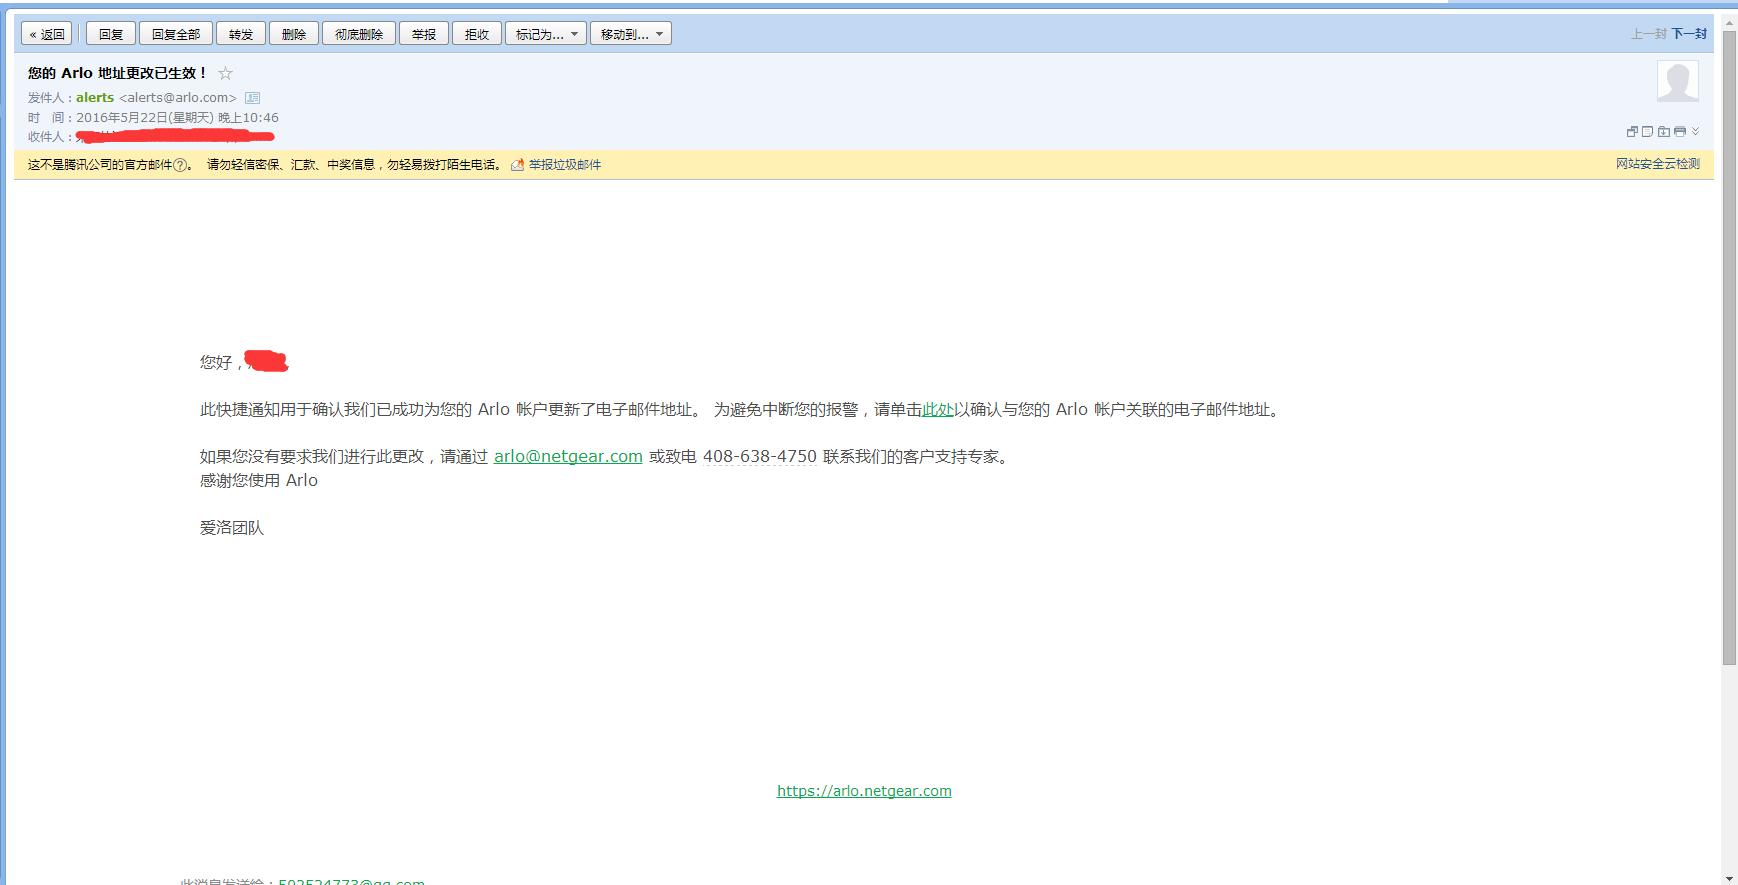Click the help question mark icon
The image size is (1738, 885).
tap(180, 165)
